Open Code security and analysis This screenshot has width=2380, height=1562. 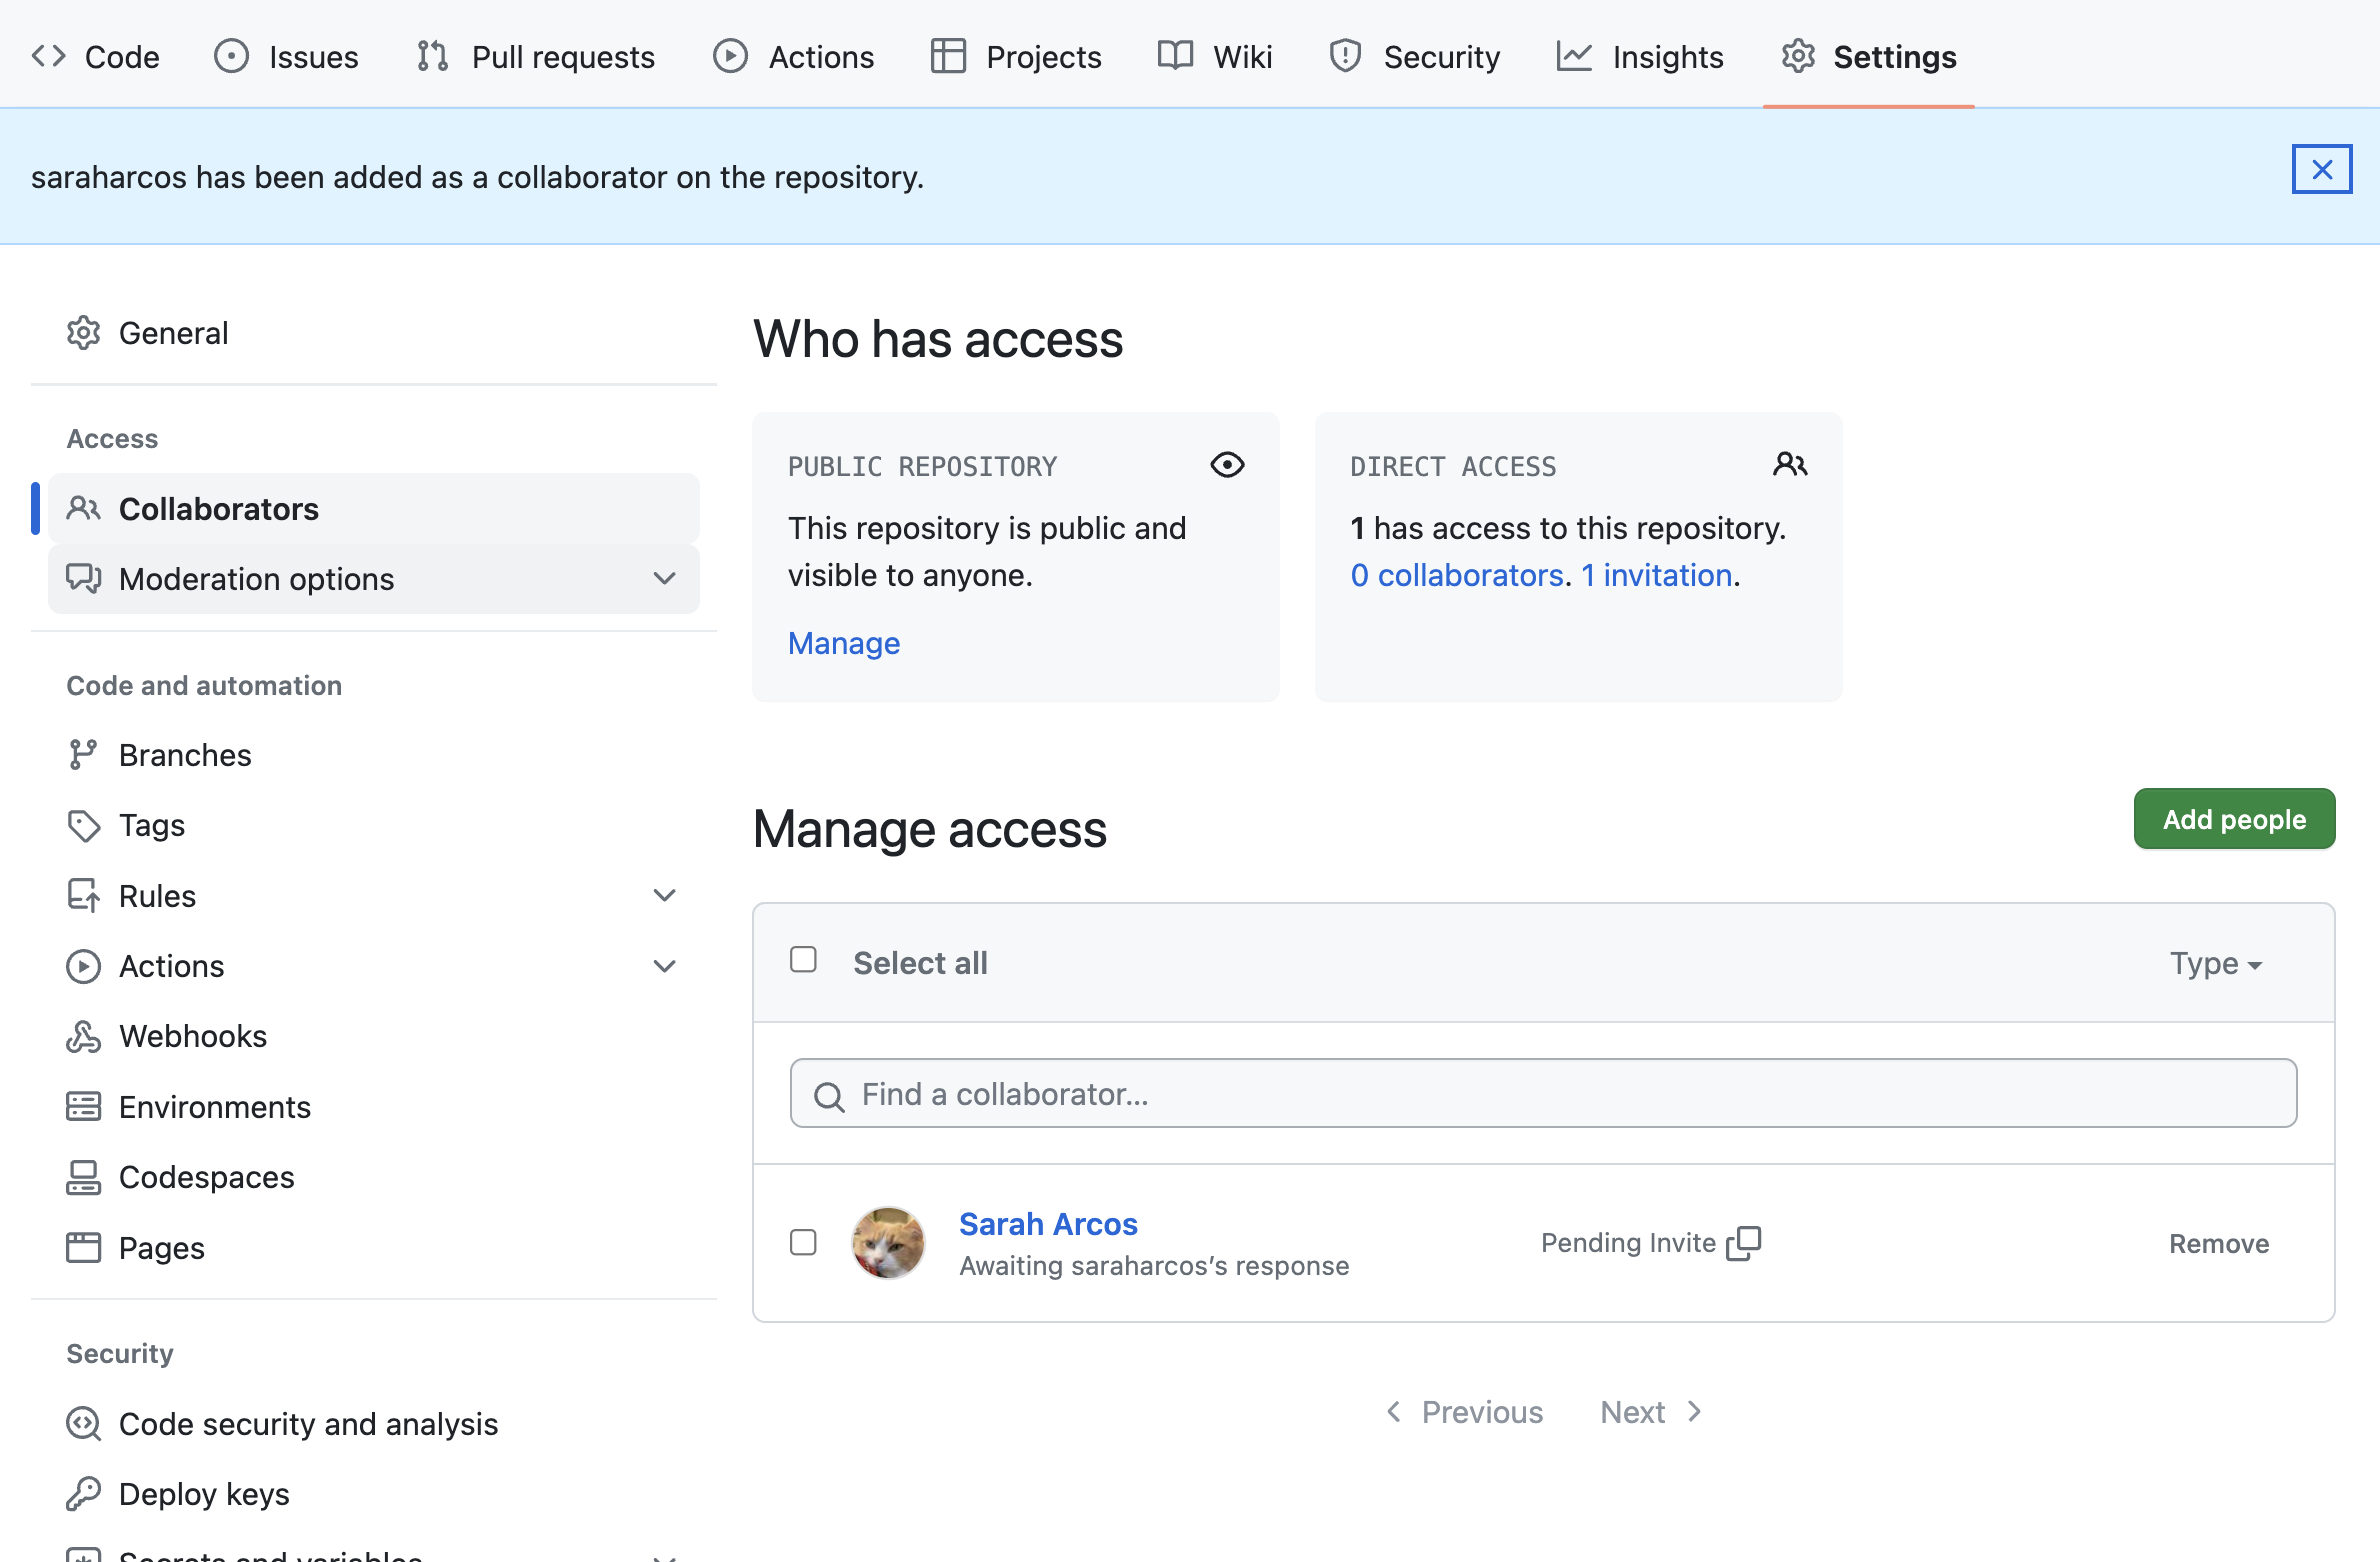pos(374,1424)
